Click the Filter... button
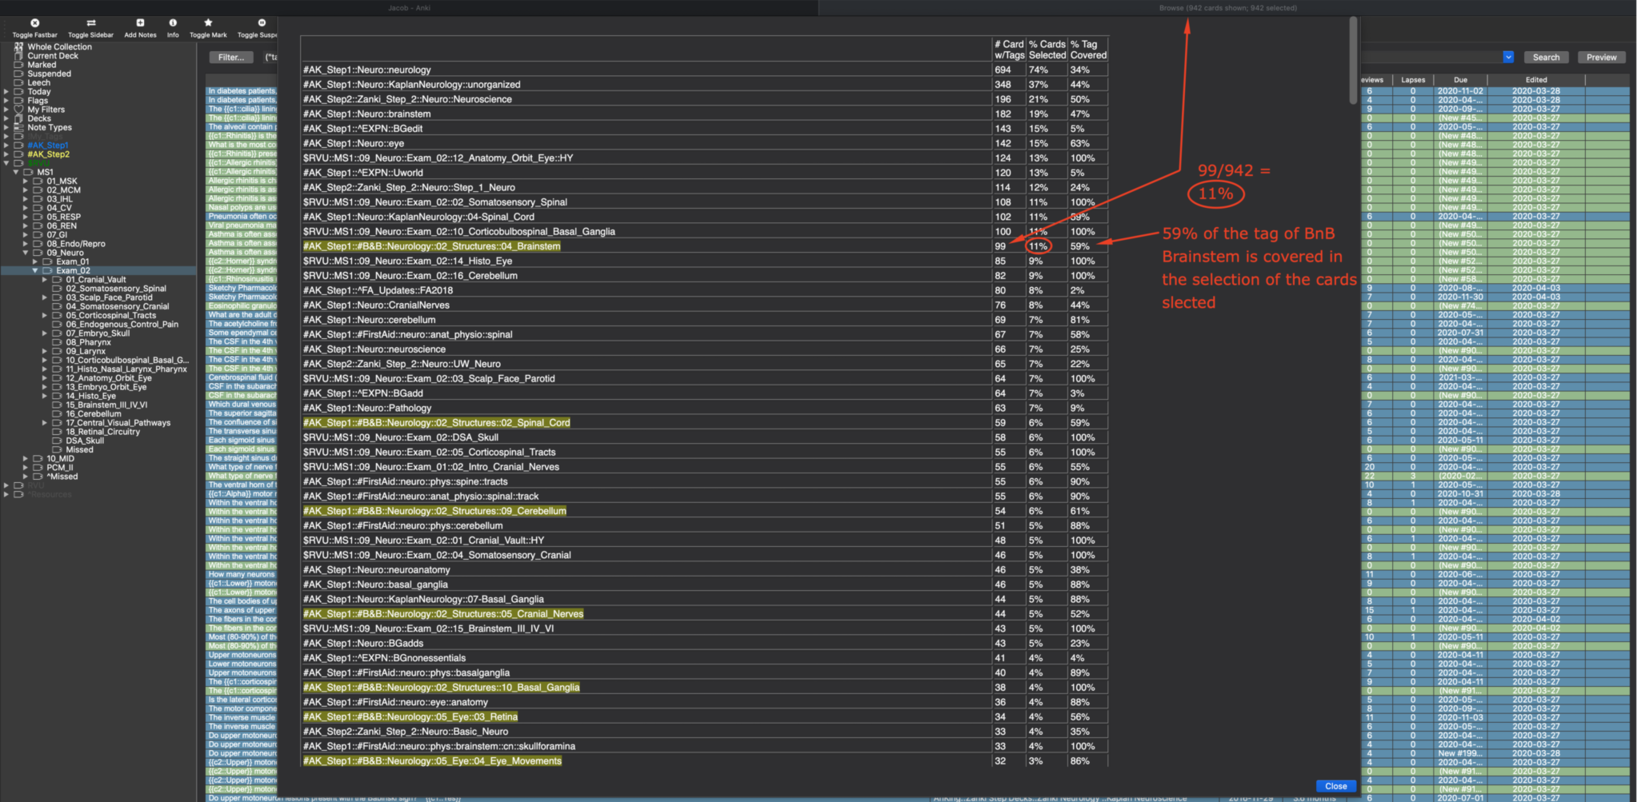Viewport: 1637px width, 802px height. pyautogui.click(x=231, y=57)
